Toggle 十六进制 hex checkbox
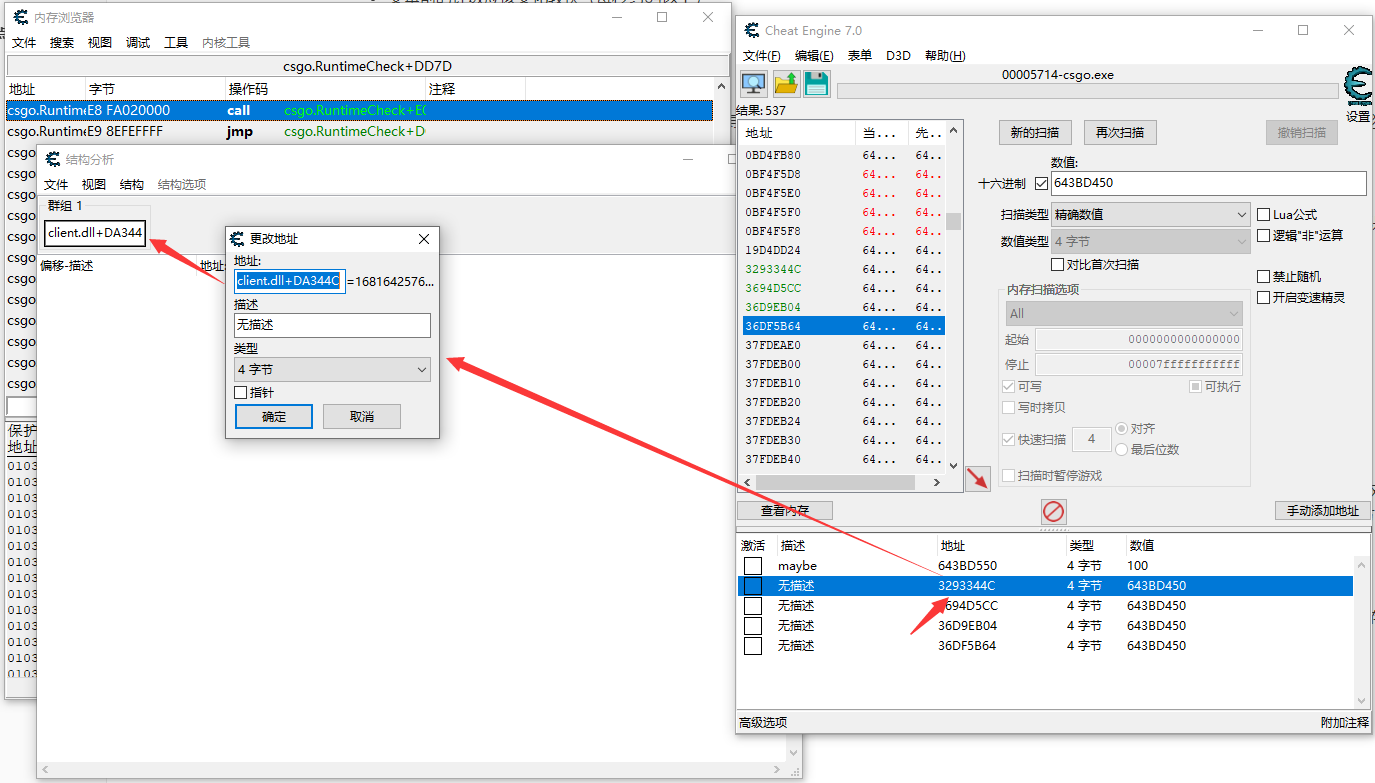Image resolution: width=1375 pixels, height=783 pixels. 1041,184
